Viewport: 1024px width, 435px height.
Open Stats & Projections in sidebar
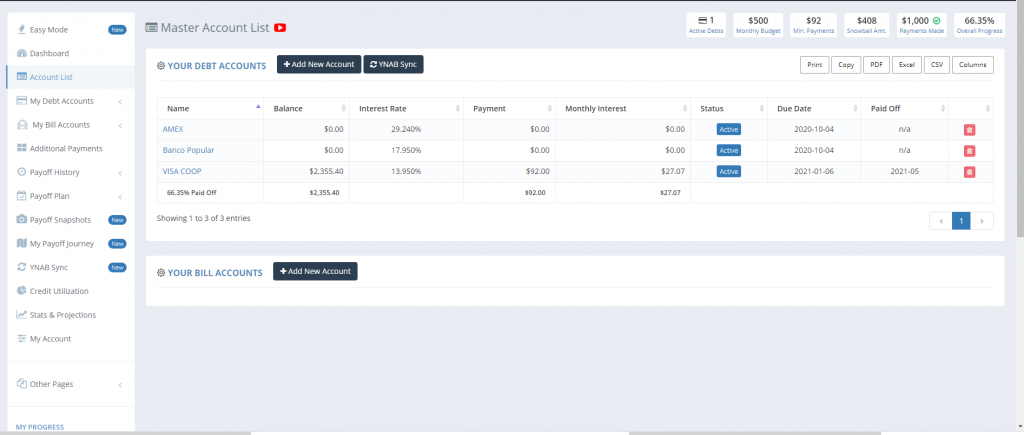[62, 315]
